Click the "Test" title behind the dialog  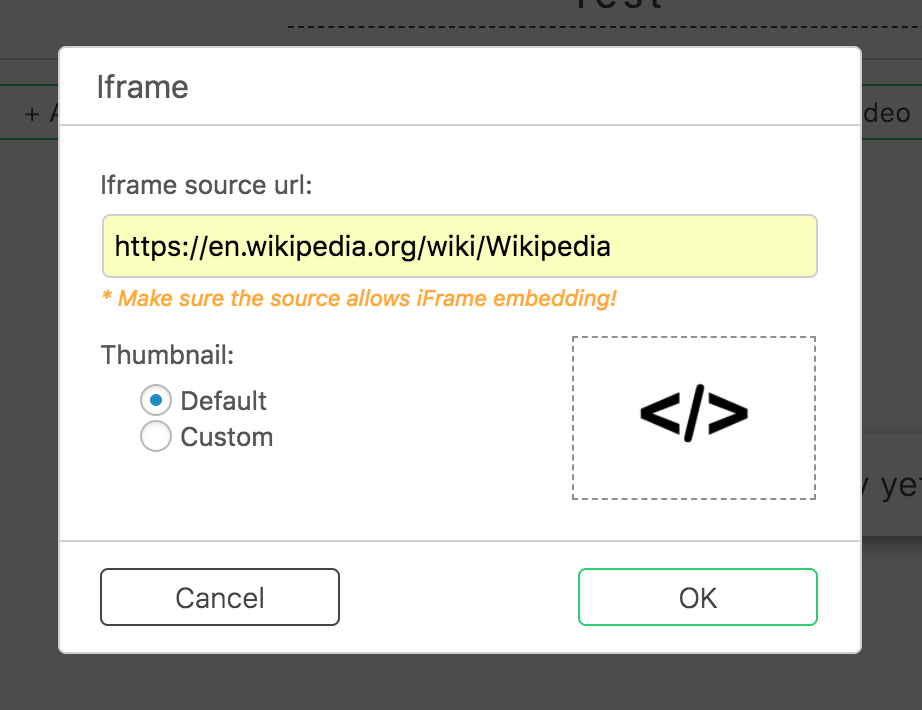click(618, 5)
